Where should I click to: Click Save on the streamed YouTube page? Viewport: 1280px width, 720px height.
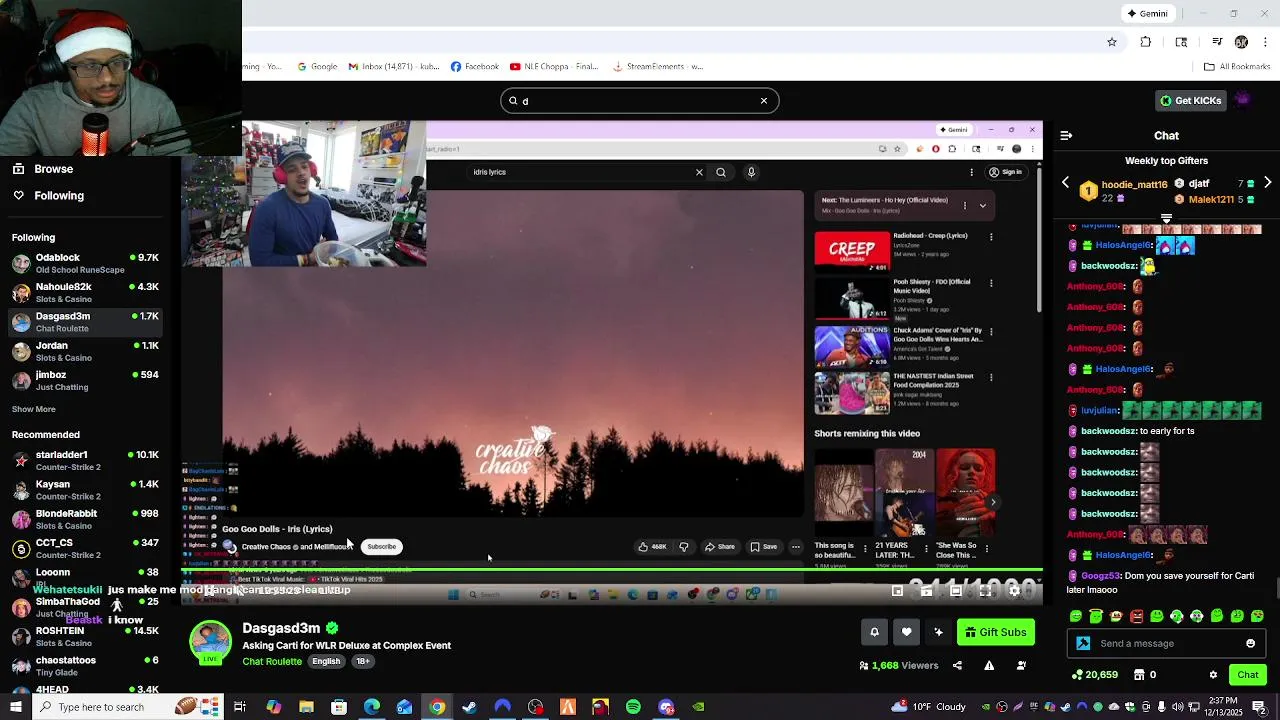pyautogui.click(x=764, y=547)
